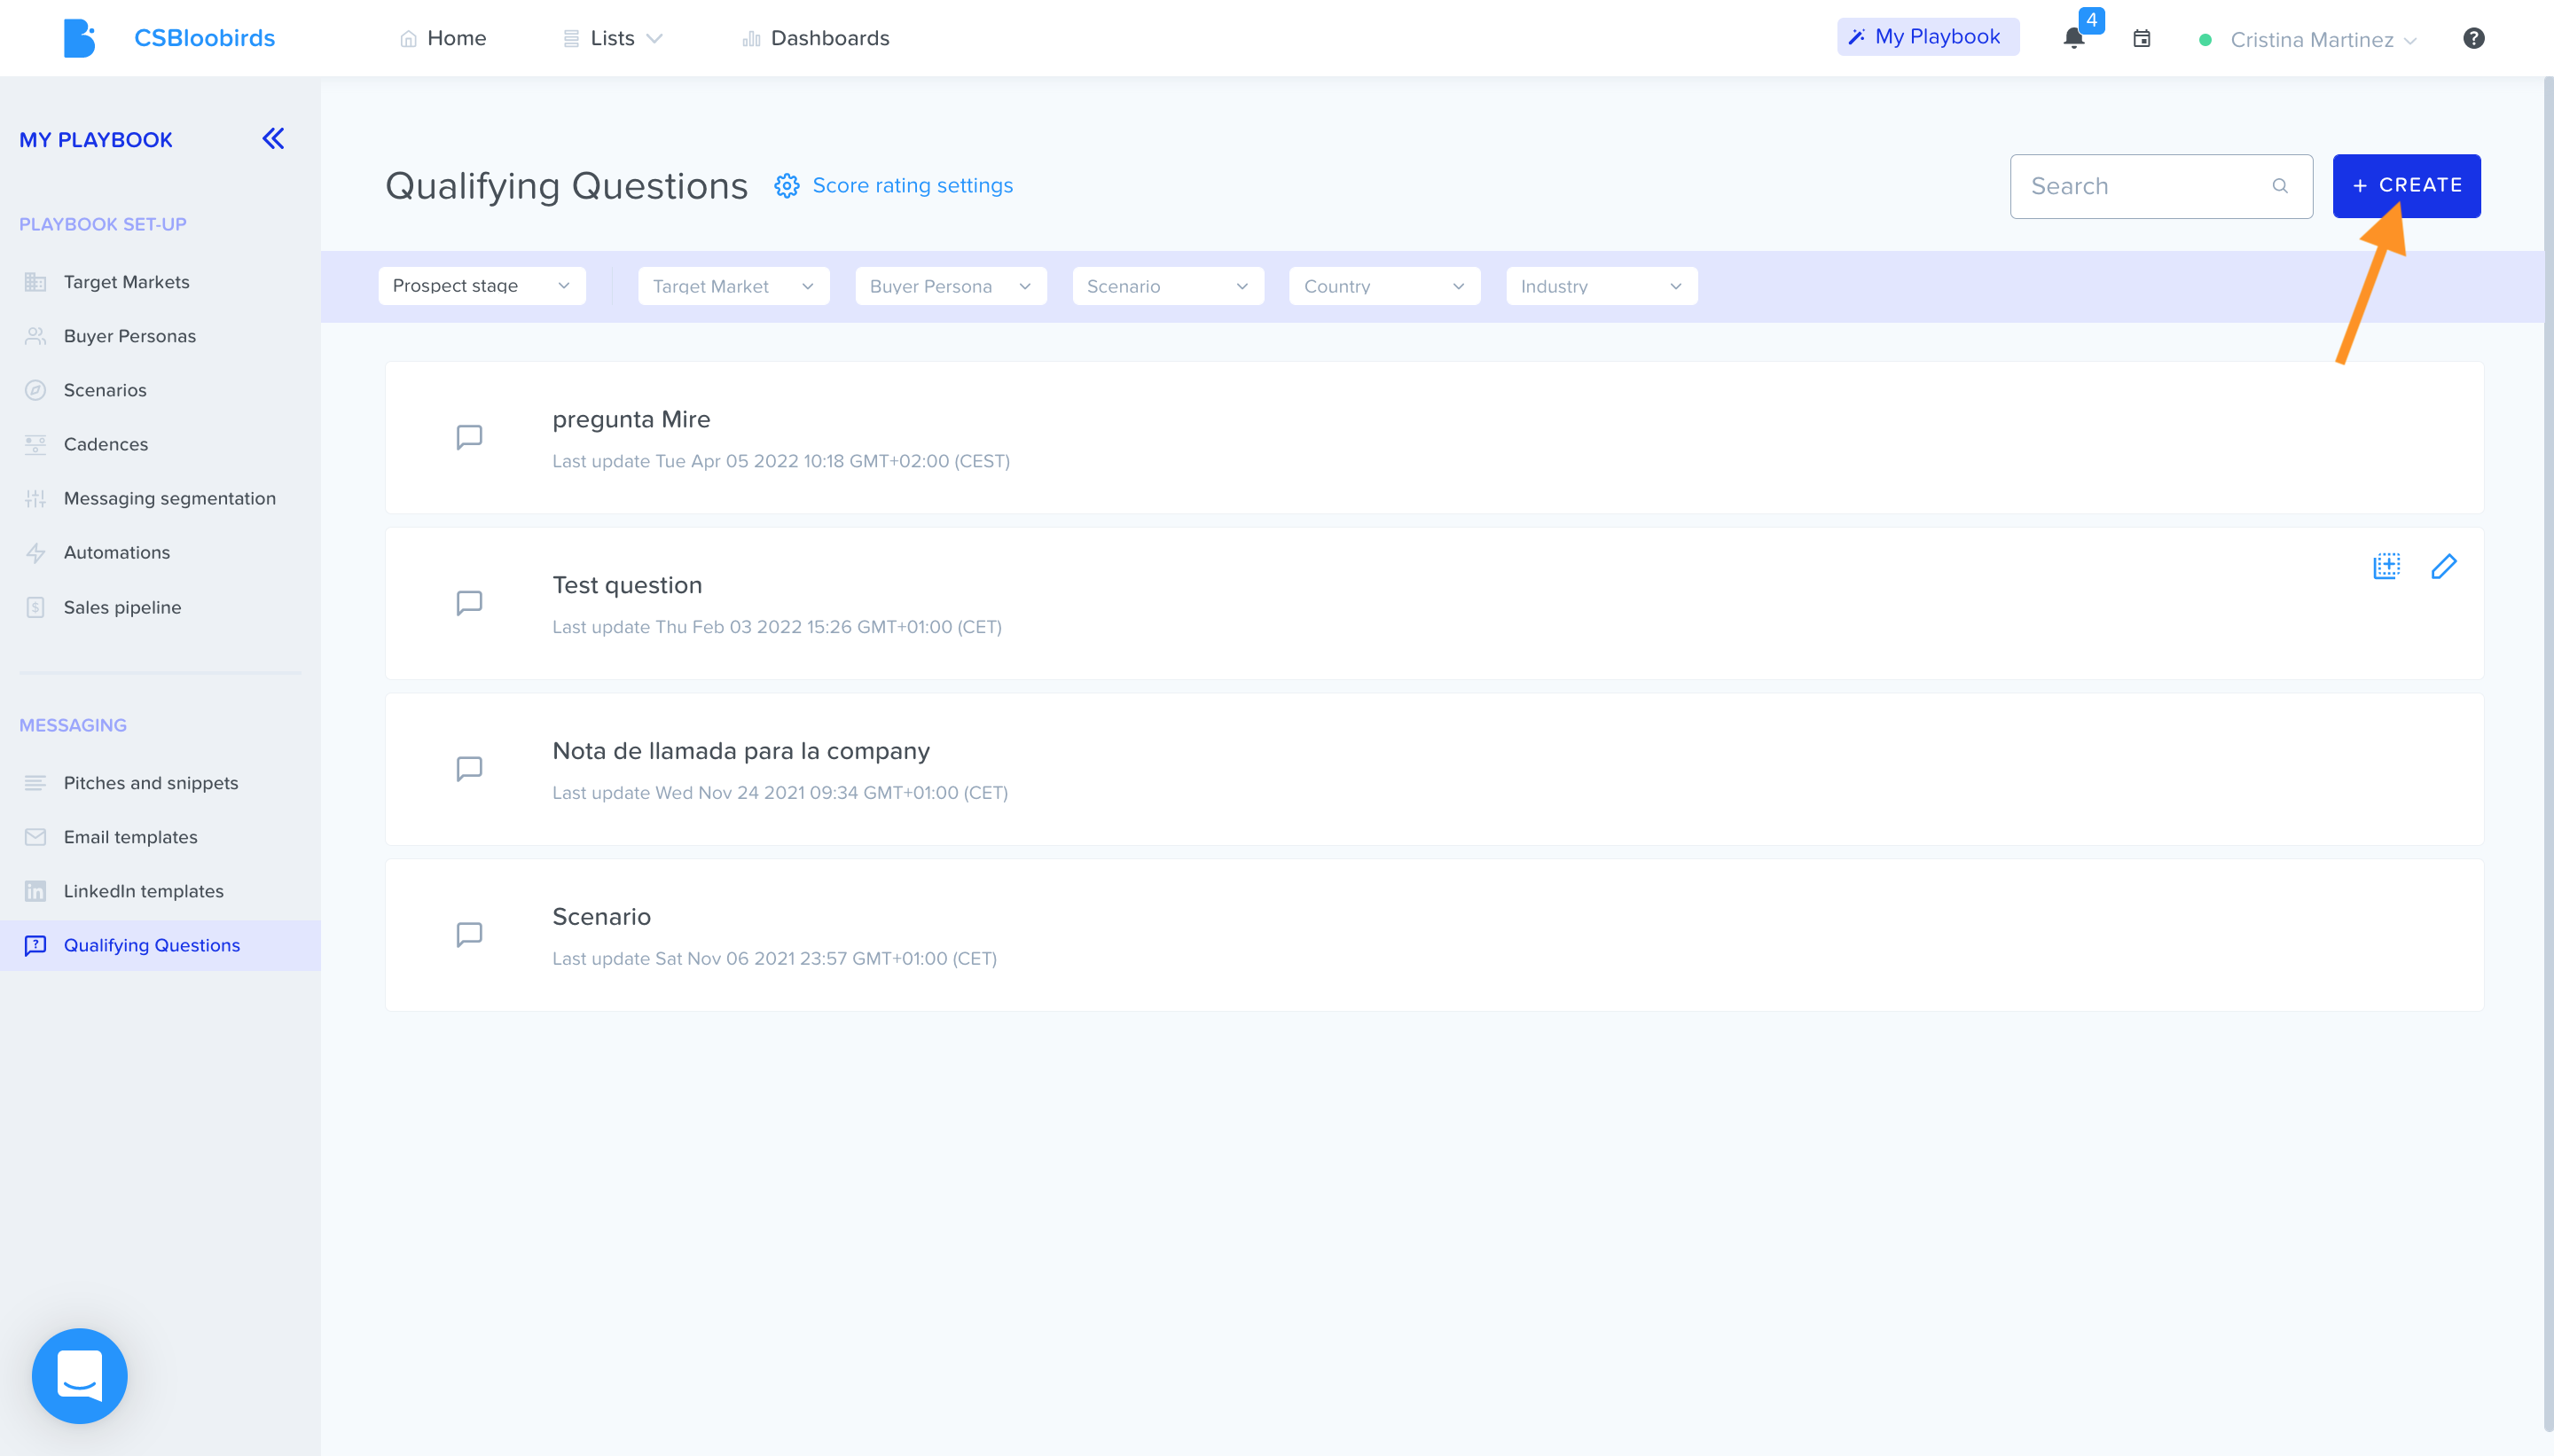Open the pregunta Mire question
The image size is (2554, 1456).
click(631, 419)
